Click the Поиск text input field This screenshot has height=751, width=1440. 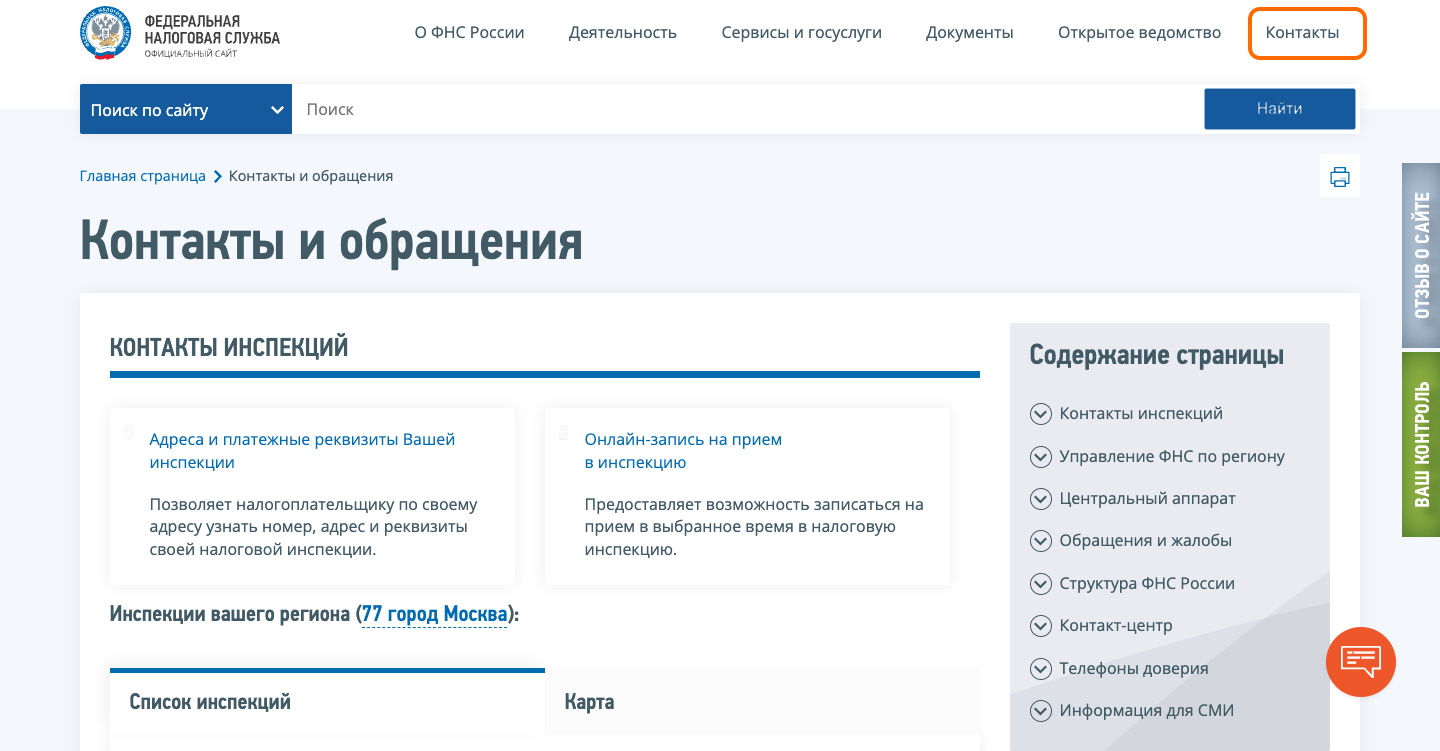(745, 110)
